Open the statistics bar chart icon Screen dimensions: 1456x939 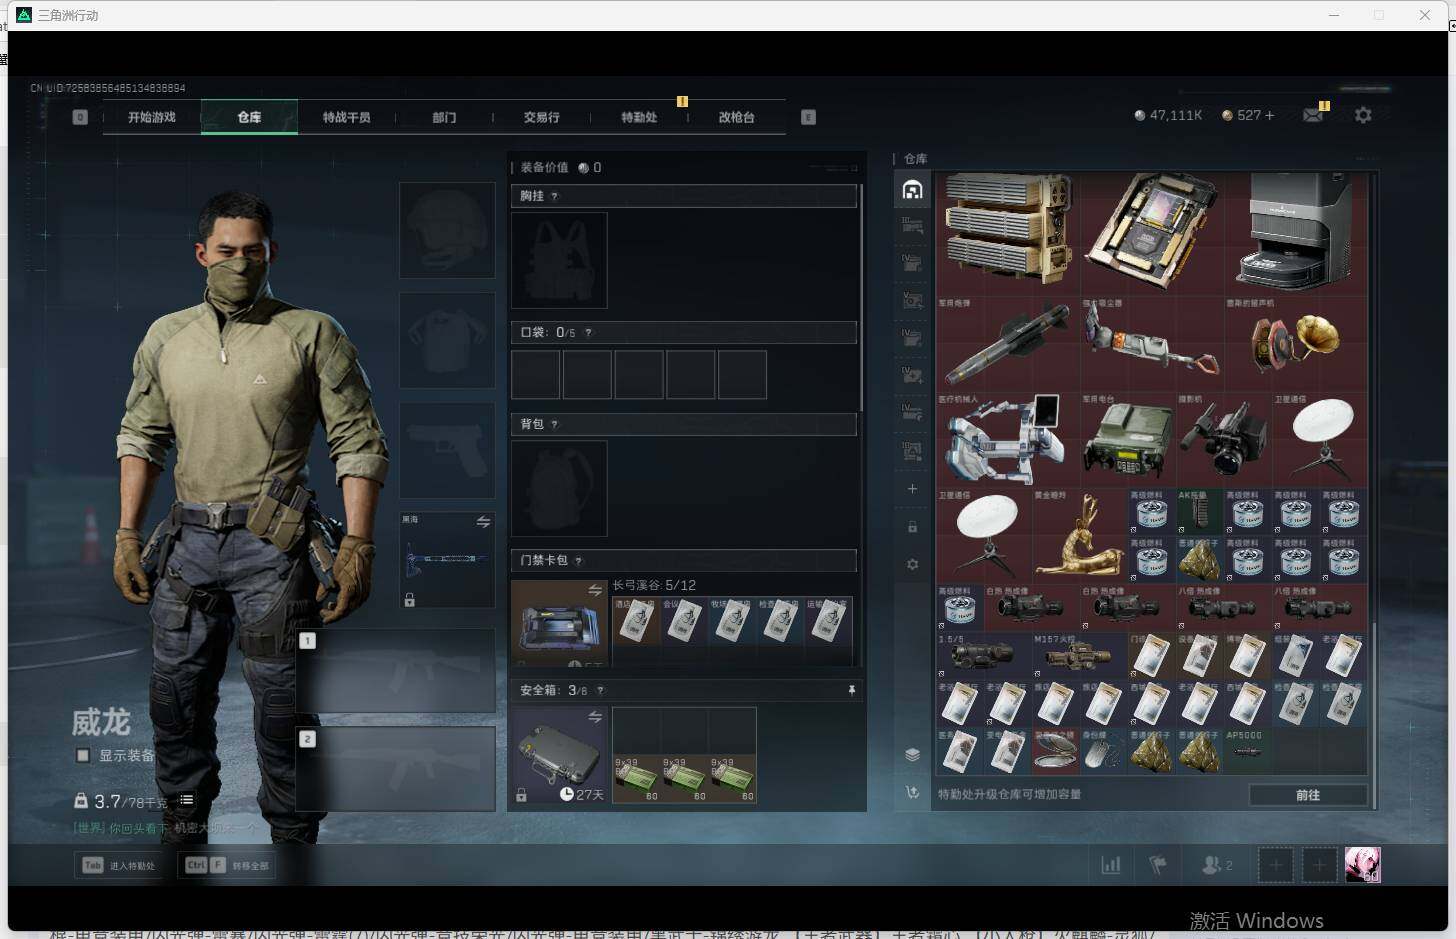pos(1111,865)
